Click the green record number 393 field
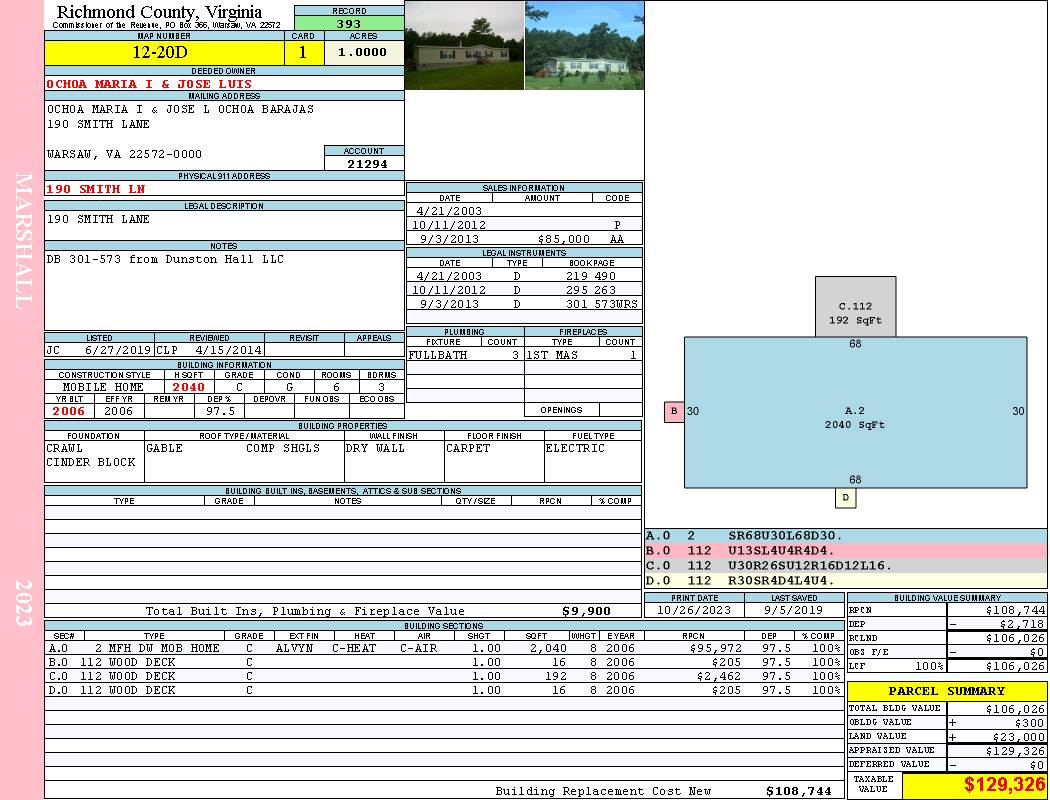Image resolution: width=1050 pixels, height=800 pixels. (x=349, y=24)
